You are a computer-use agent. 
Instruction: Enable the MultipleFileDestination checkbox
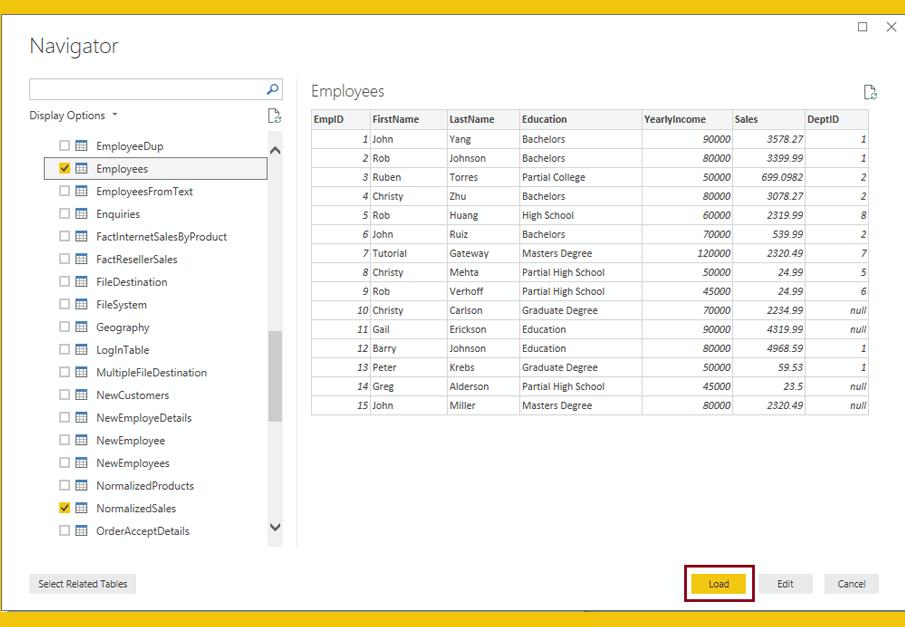pyautogui.click(x=65, y=372)
